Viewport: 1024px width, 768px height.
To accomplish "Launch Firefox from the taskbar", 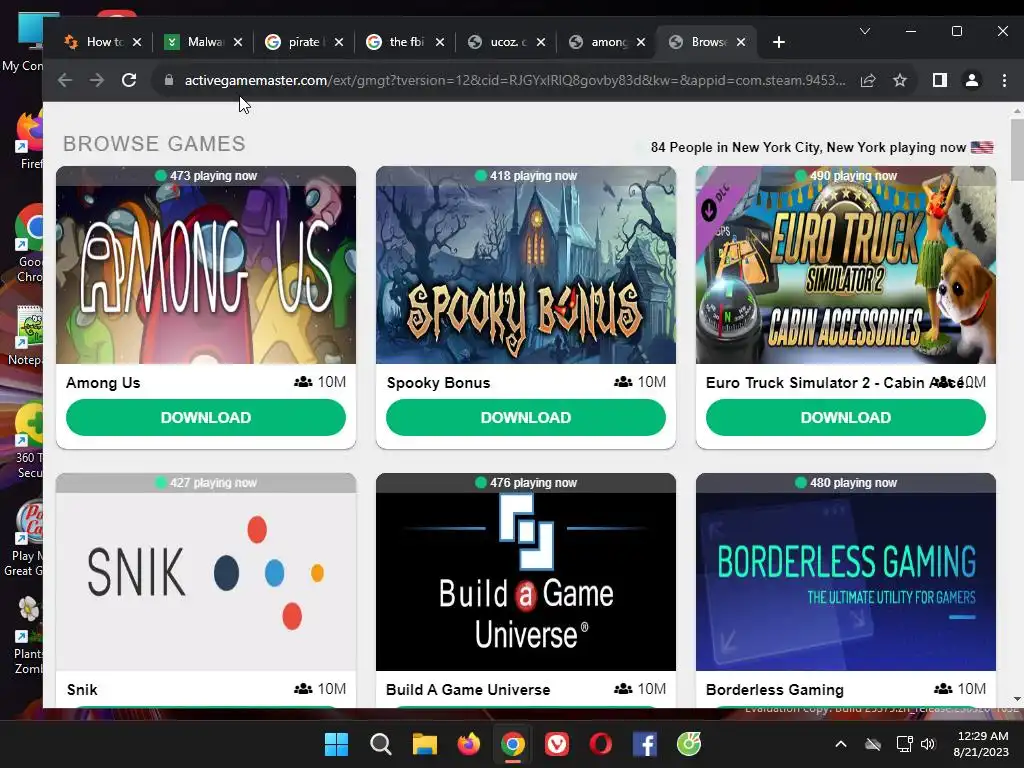I will point(468,744).
